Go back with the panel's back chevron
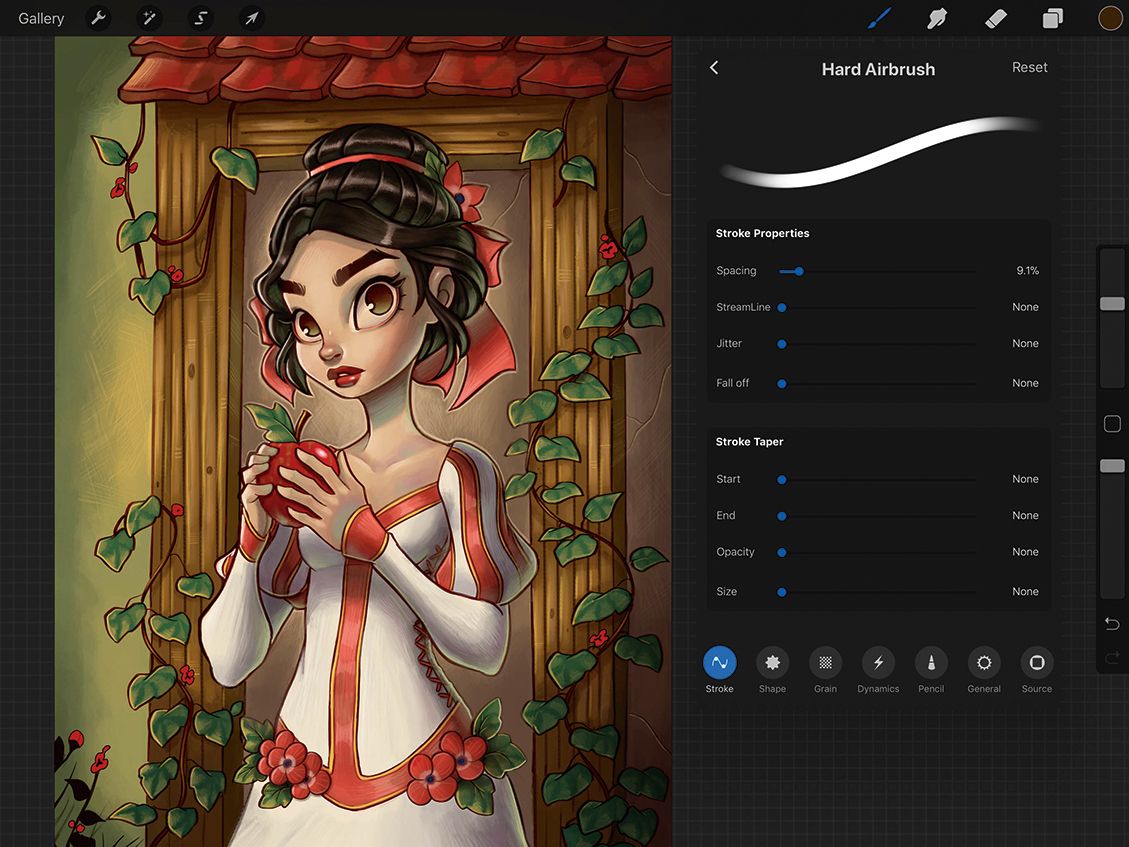 tap(714, 68)
